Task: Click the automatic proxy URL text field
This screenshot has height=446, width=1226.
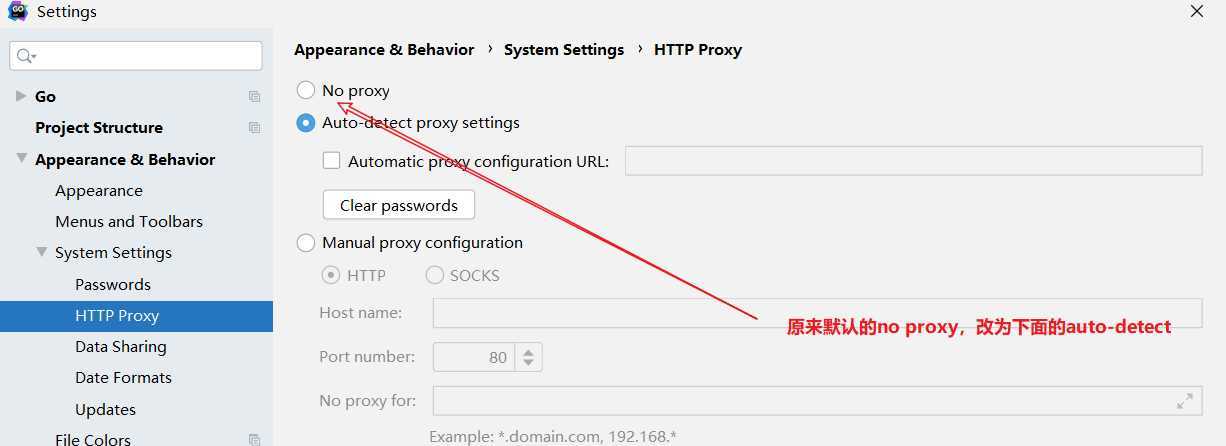Action: coord(913,161)
